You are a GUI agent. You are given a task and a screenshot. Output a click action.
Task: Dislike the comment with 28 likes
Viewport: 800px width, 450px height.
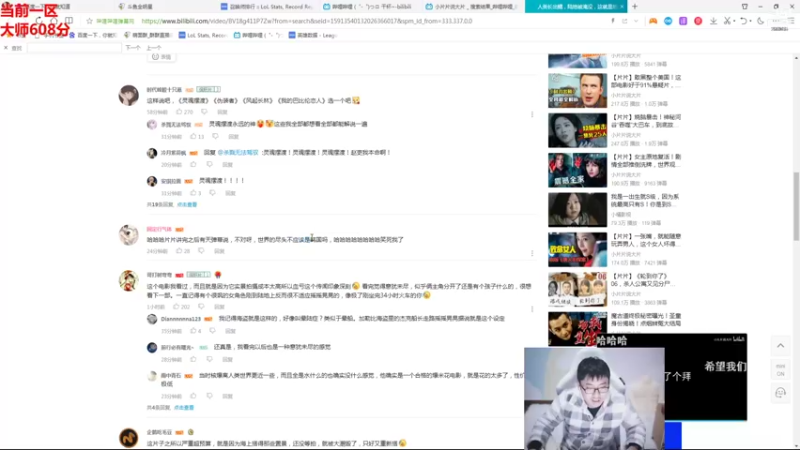coord(201,251)
